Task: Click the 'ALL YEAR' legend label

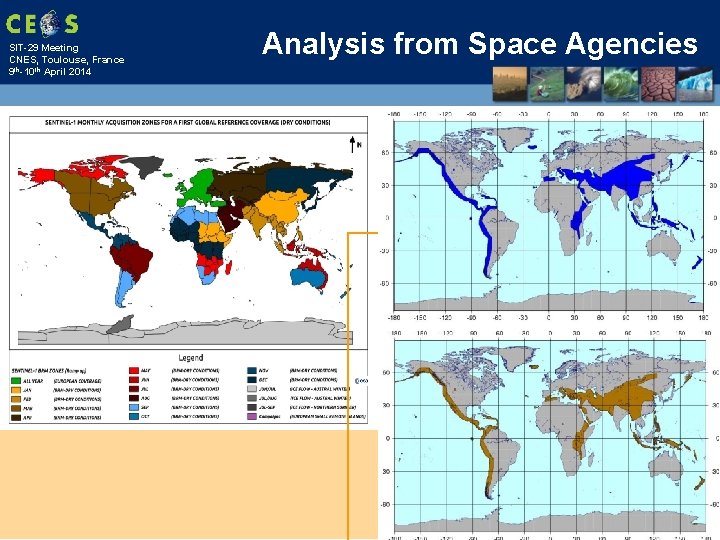Action: (33, 381)
